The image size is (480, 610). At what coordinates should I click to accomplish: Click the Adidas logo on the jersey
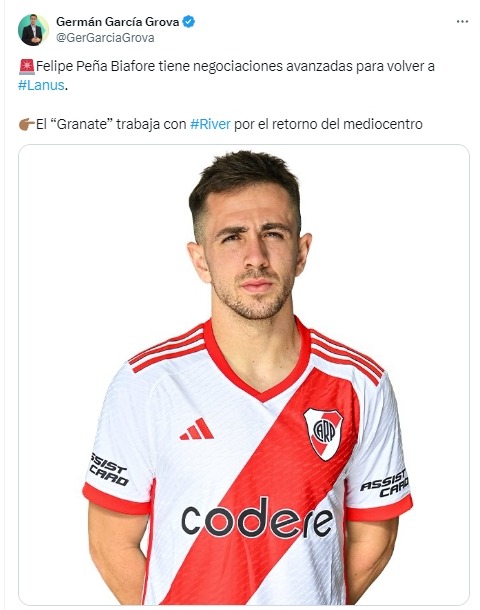tap(197, 429)
